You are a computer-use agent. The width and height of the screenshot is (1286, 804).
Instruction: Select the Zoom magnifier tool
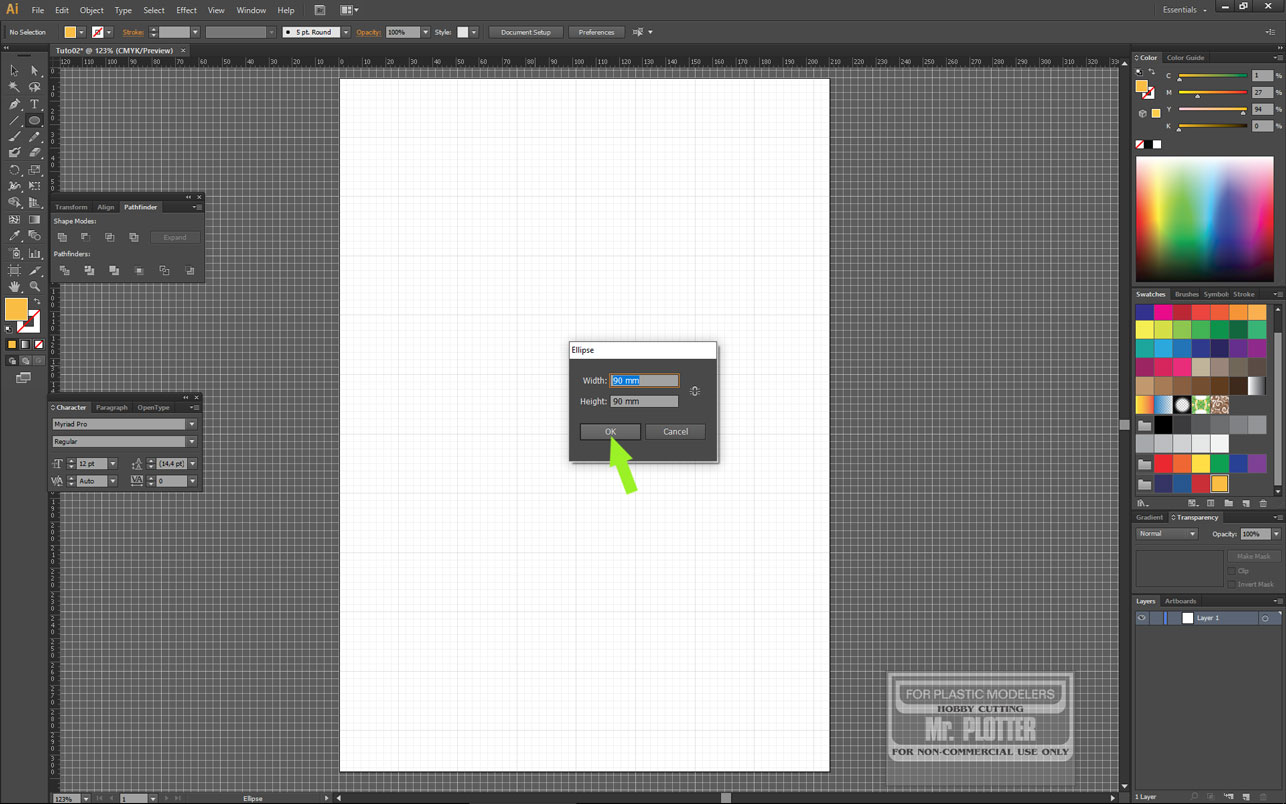click(x=34, y=286)
